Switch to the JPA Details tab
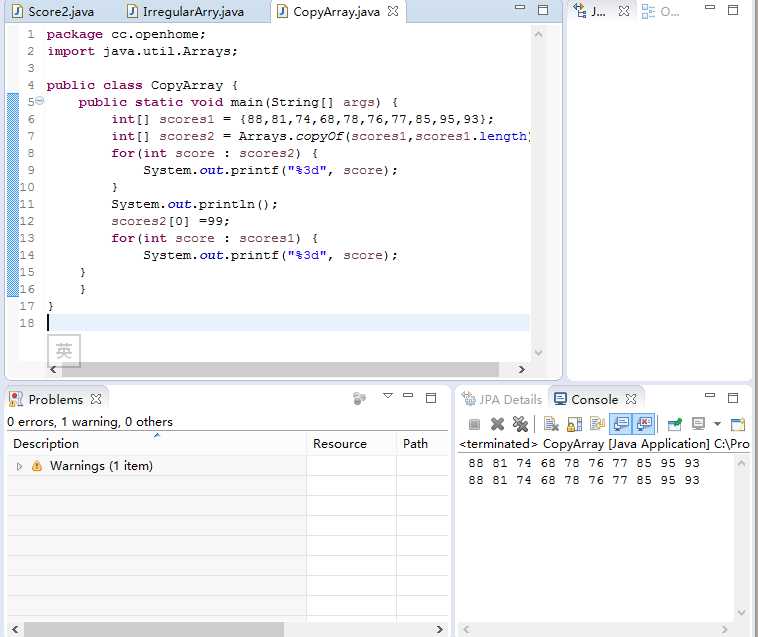 [502, 400]
